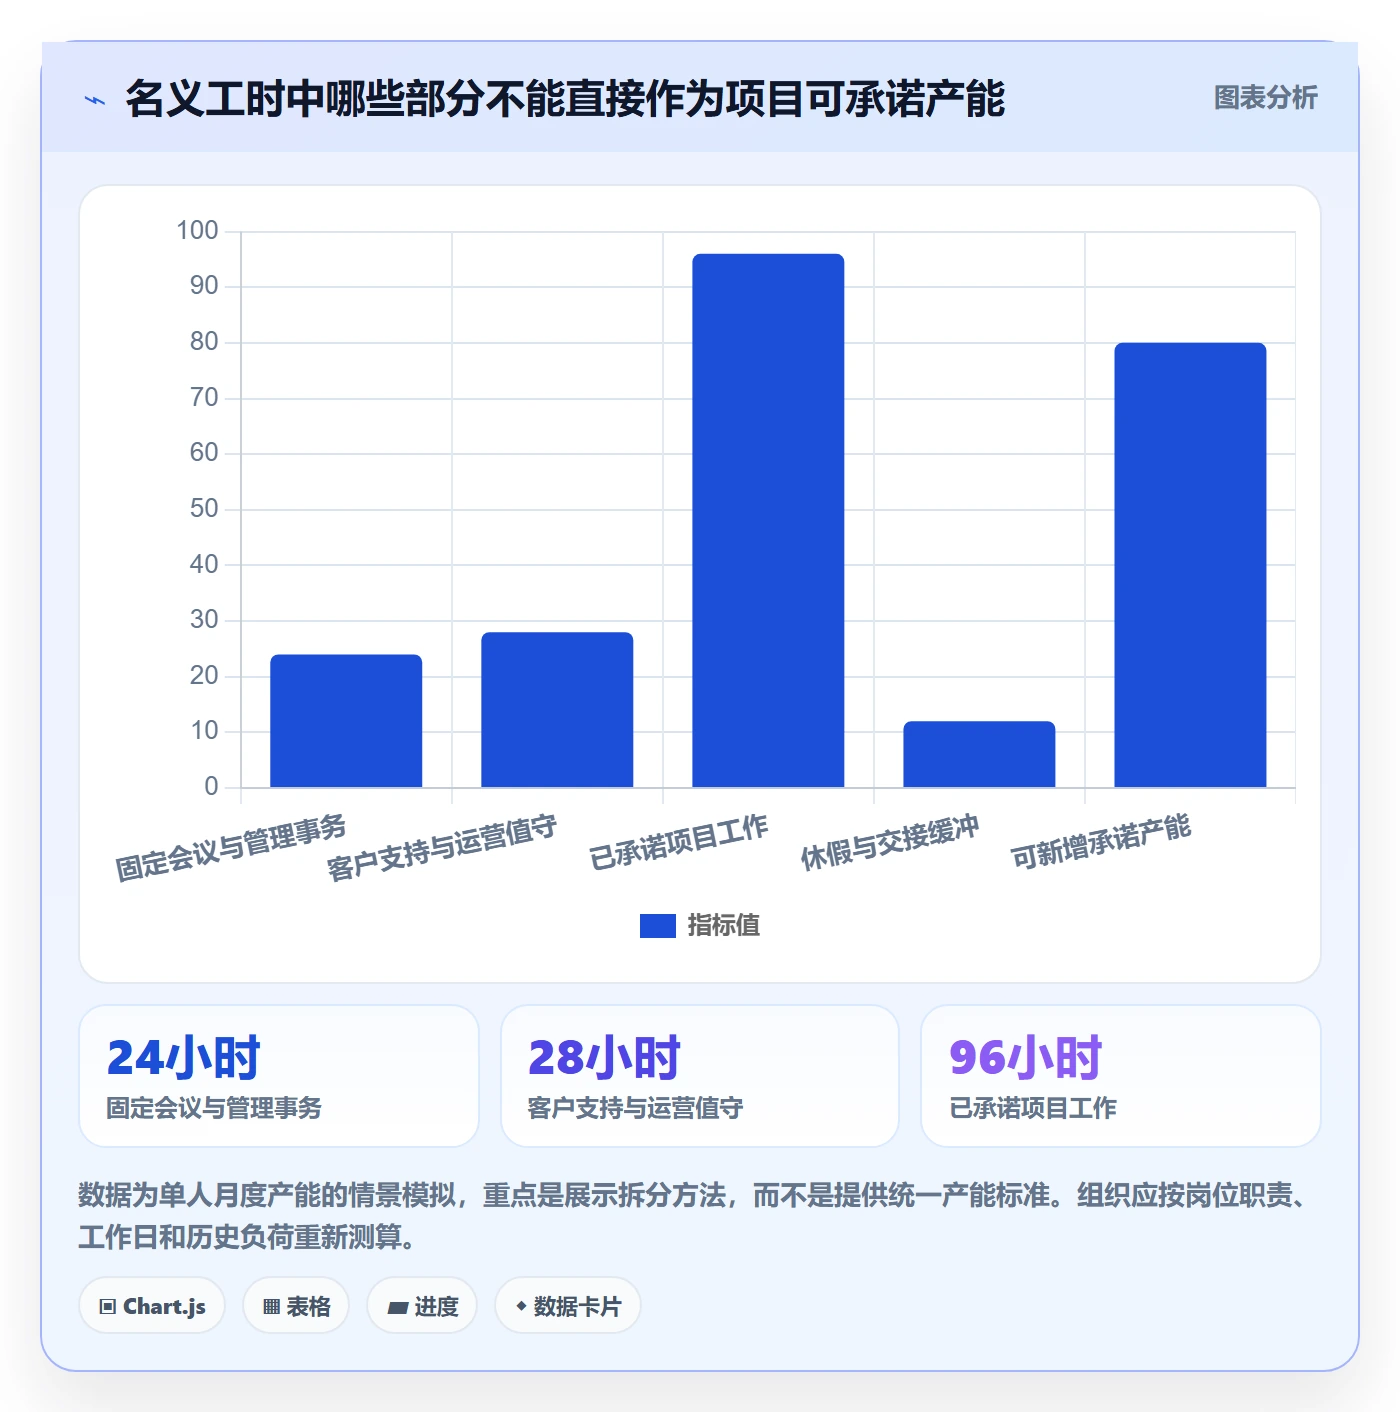Click the x-axis label 休假与交接缓冲
Viewport: 1400px width, 1412px height.
point(890,842)
